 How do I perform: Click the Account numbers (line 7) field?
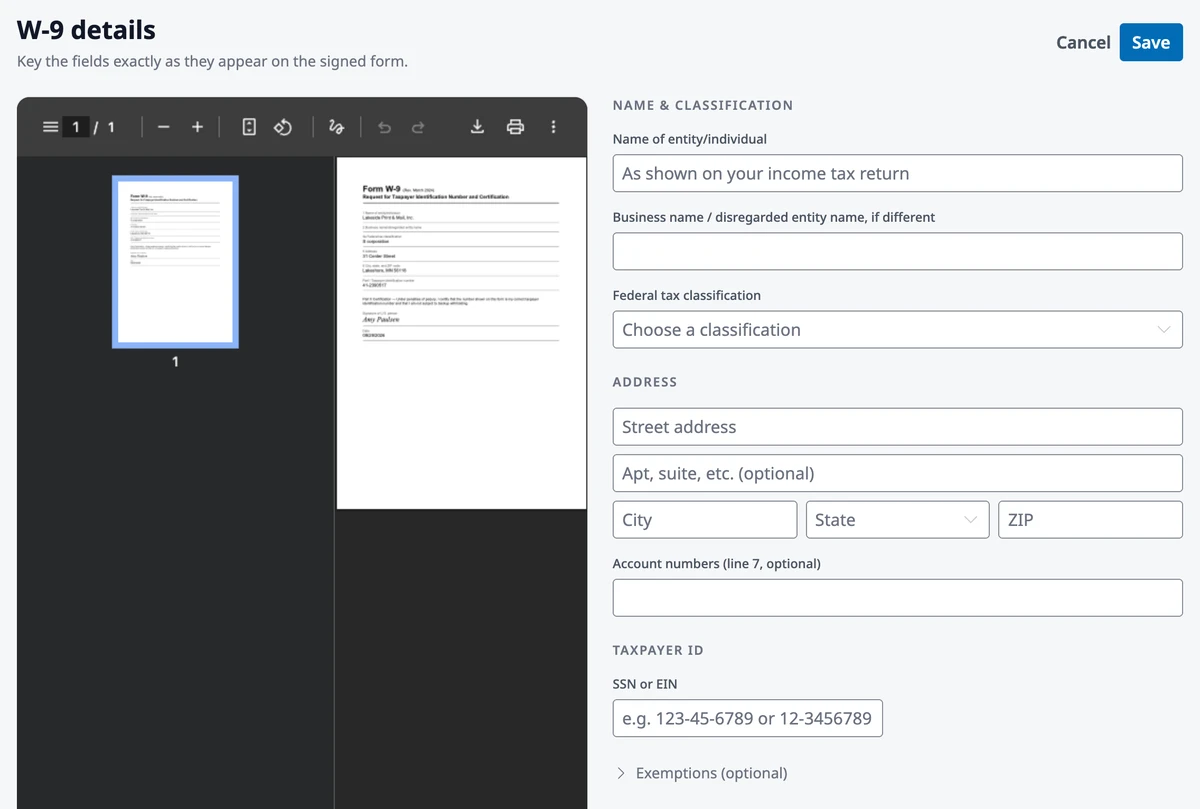(x=897, y=597)
